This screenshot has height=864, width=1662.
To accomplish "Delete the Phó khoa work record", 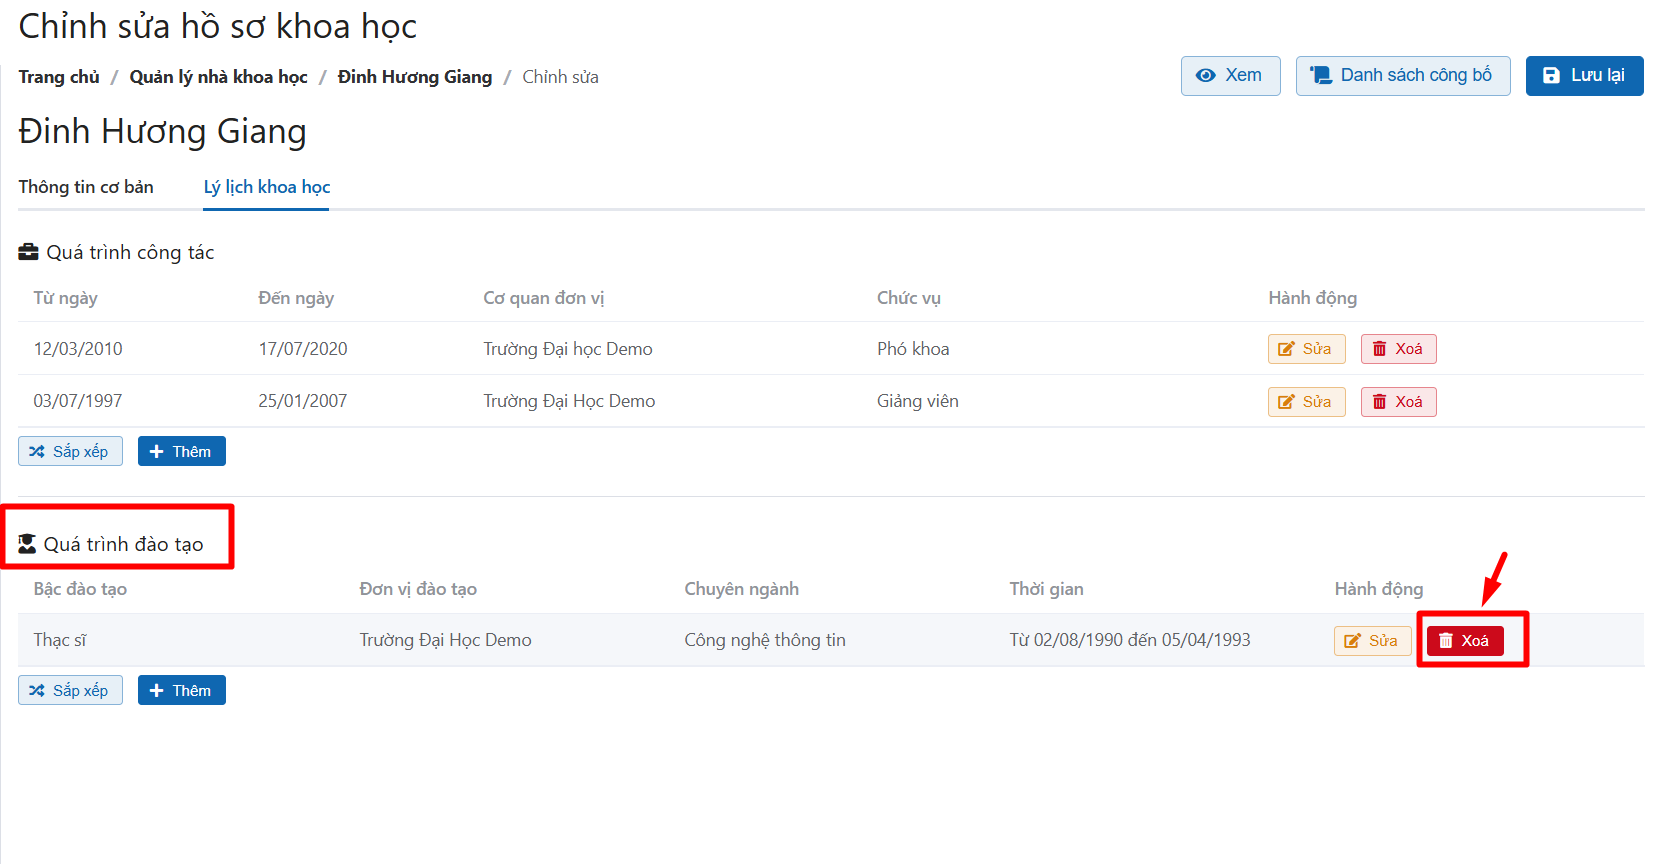I will [1398, 349].
